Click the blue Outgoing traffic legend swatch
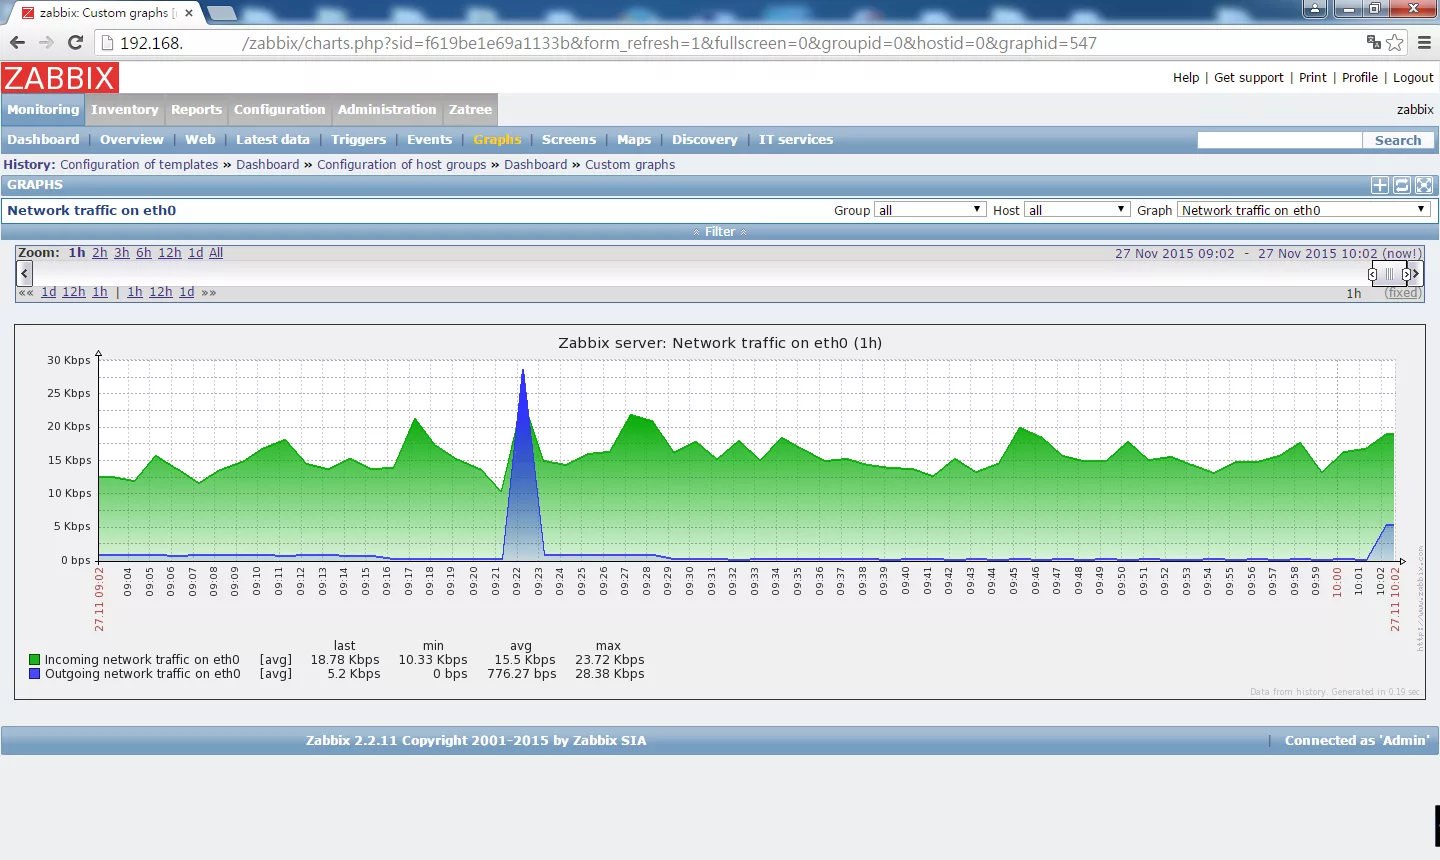 pos(35,674)
